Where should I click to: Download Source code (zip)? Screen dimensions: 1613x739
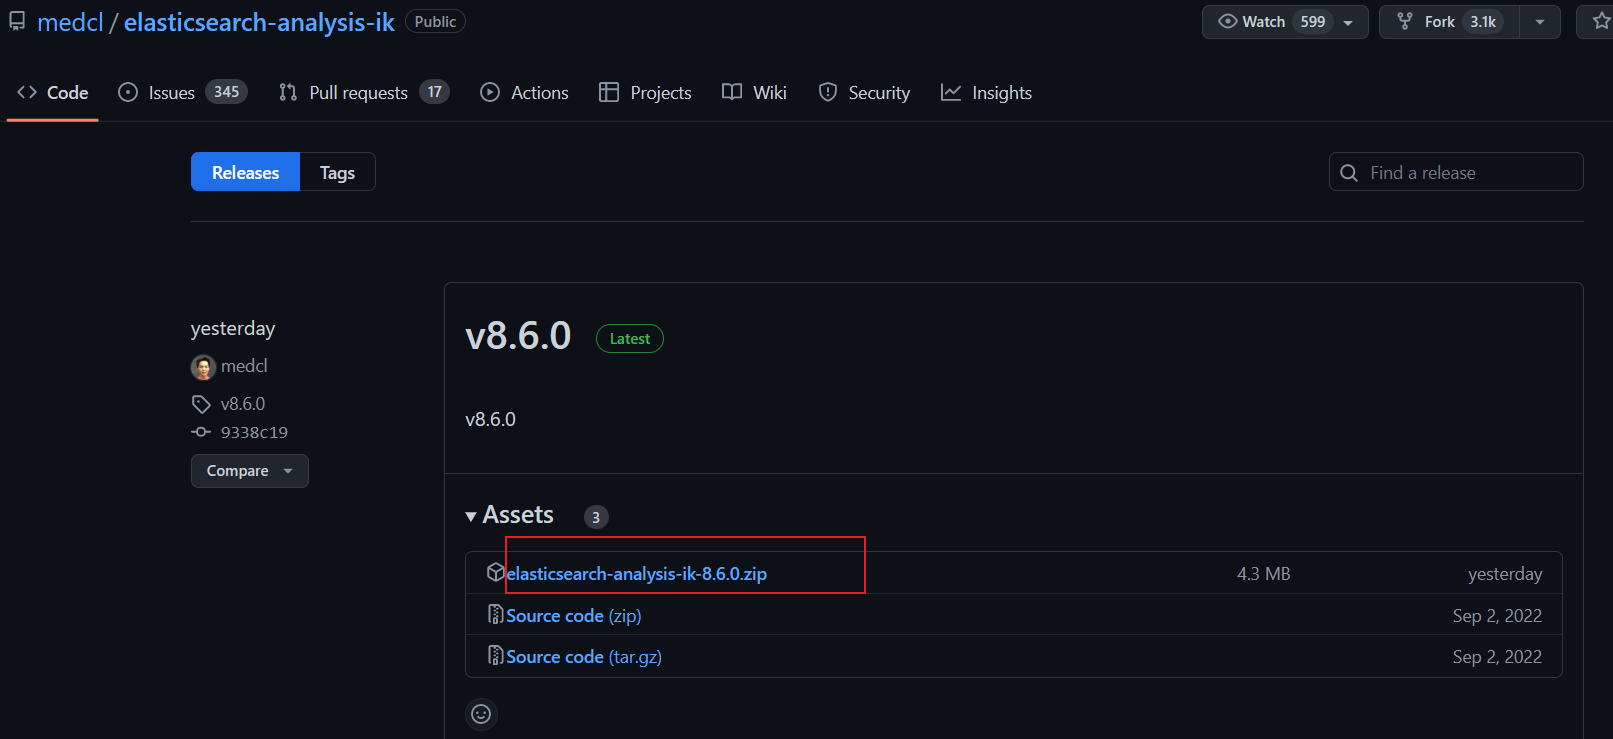574,616
